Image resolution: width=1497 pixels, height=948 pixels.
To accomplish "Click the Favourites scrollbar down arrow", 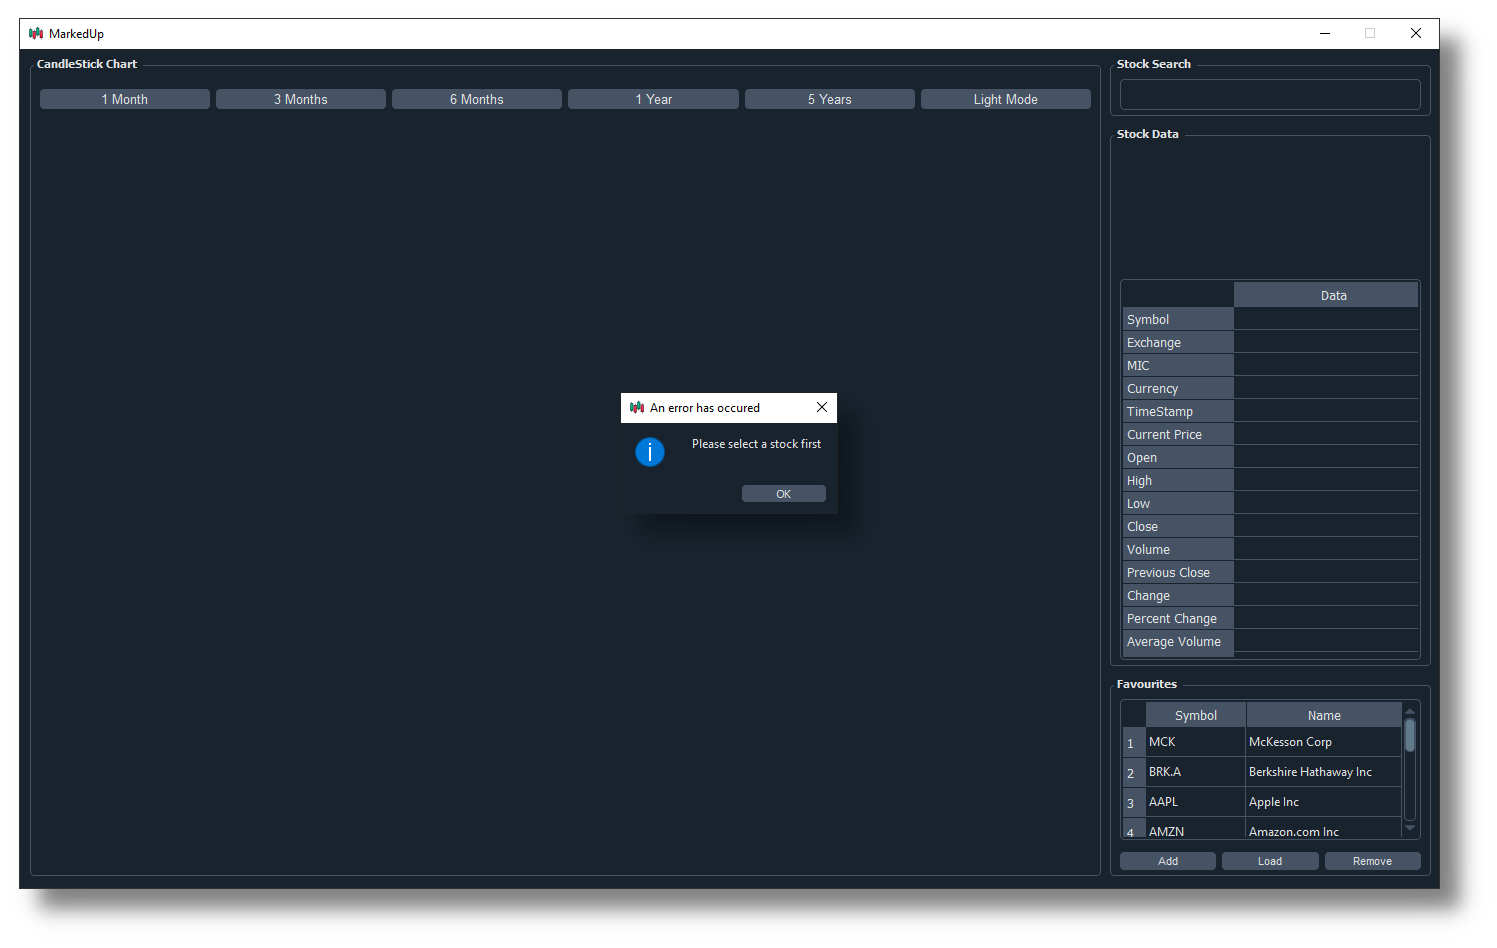I will click(1410, 828).
